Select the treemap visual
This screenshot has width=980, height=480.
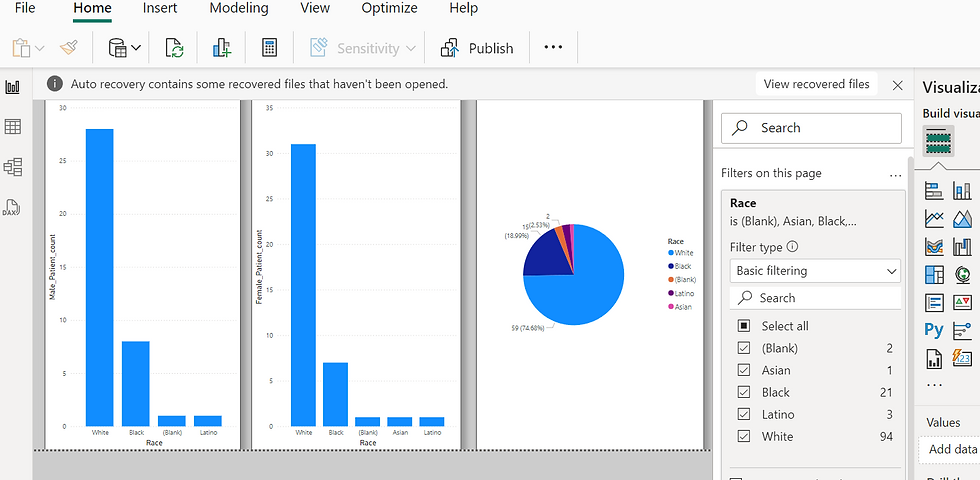click(934, 274)
